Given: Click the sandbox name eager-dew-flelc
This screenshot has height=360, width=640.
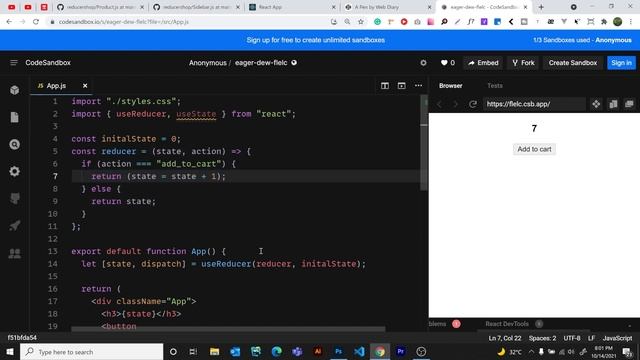Looking at the screenshot, I should point(261,63).
